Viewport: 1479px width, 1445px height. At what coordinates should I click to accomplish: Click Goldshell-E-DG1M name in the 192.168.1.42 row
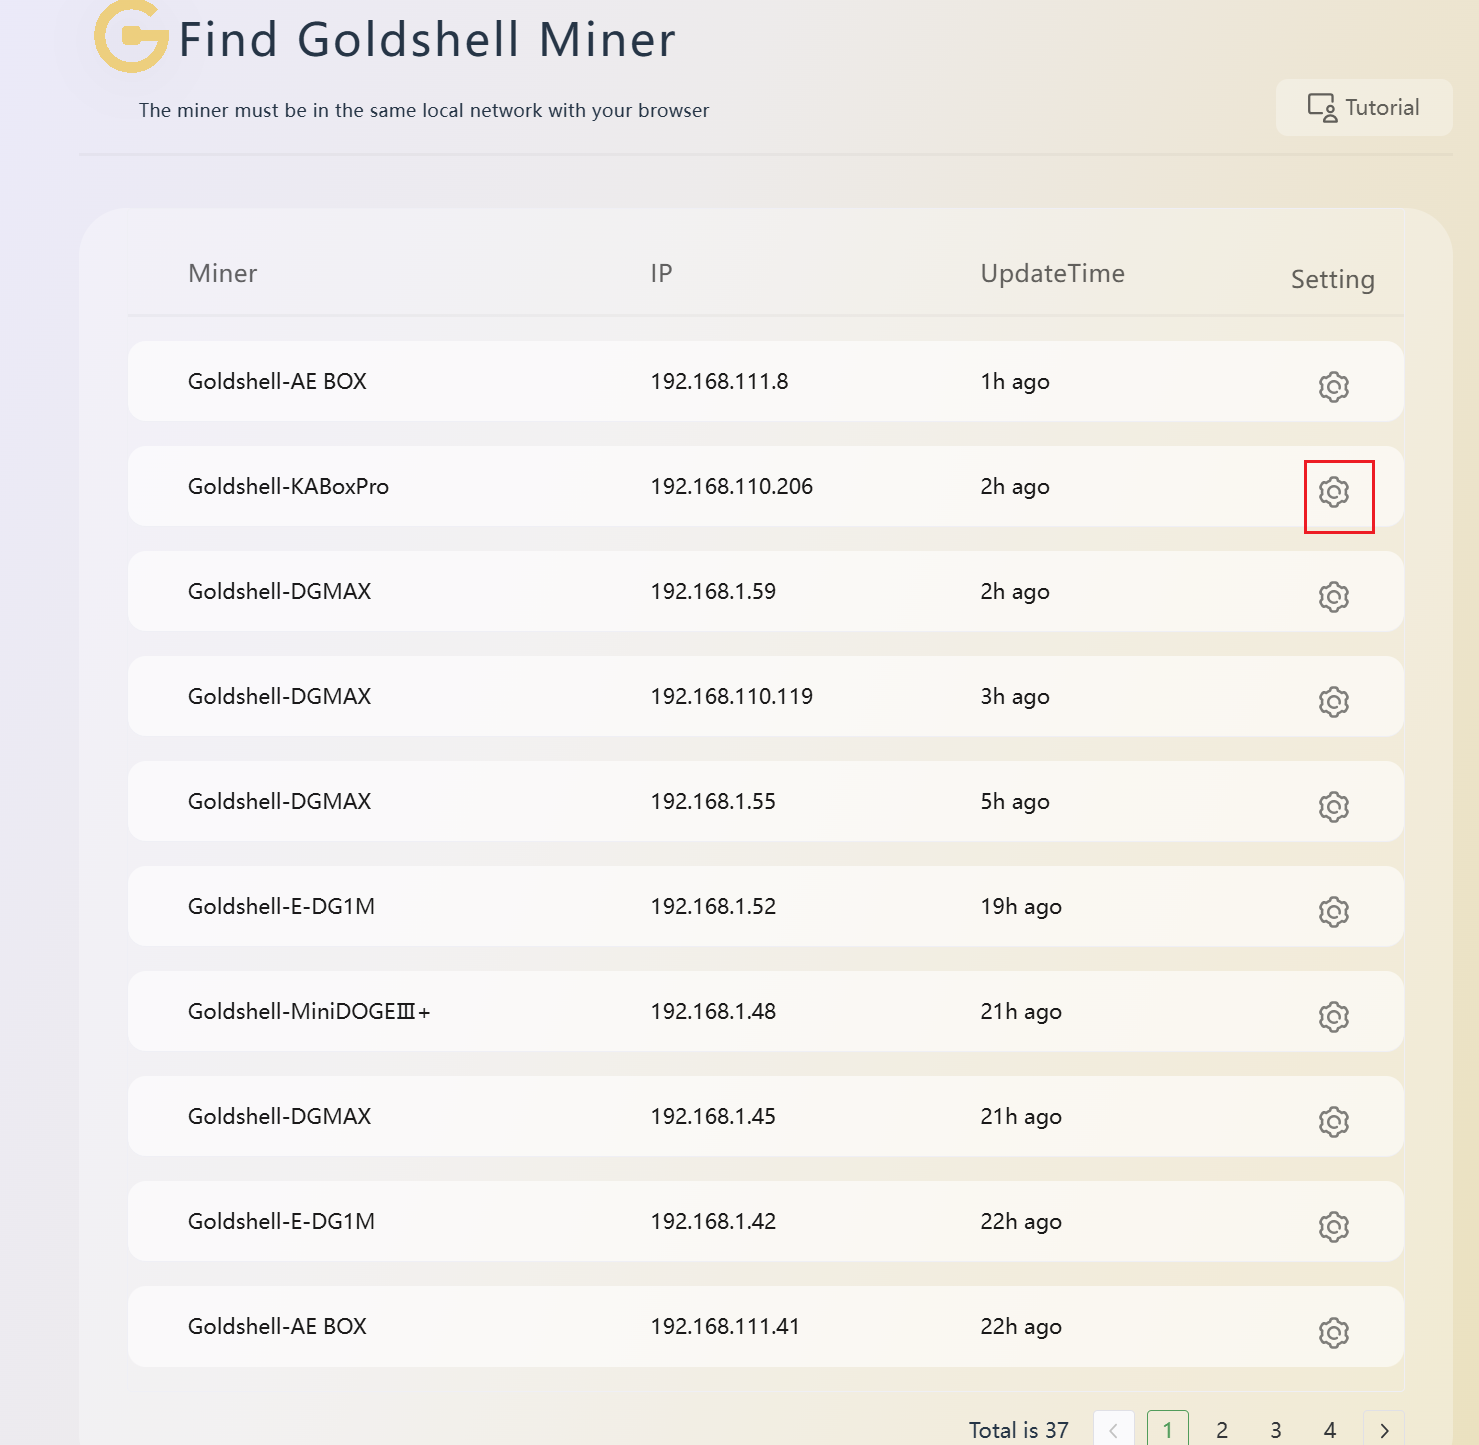281,1221
